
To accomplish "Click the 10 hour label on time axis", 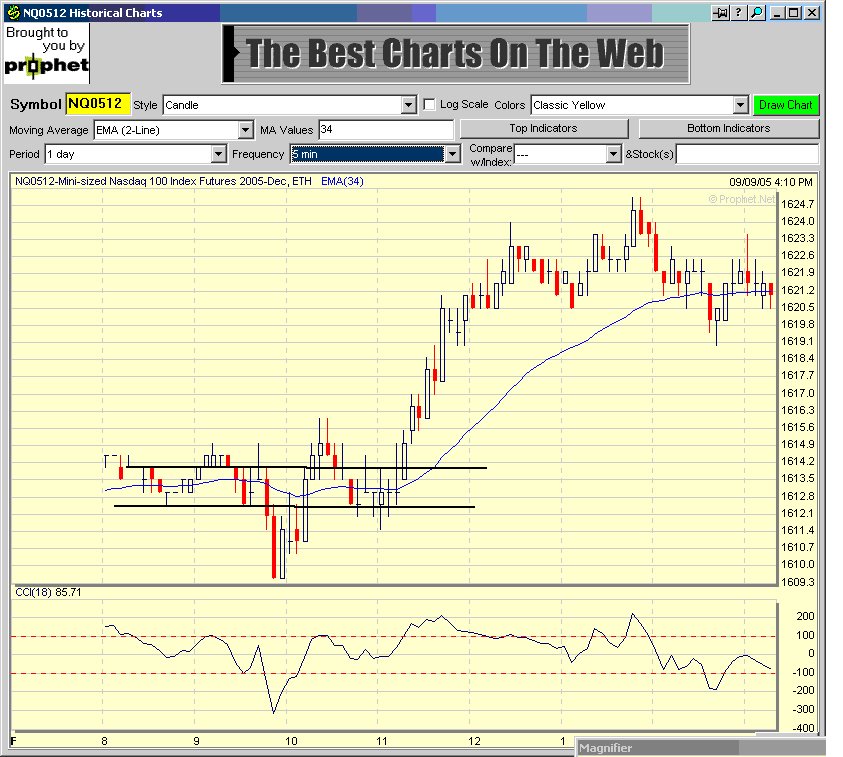I will coord(291,741).
